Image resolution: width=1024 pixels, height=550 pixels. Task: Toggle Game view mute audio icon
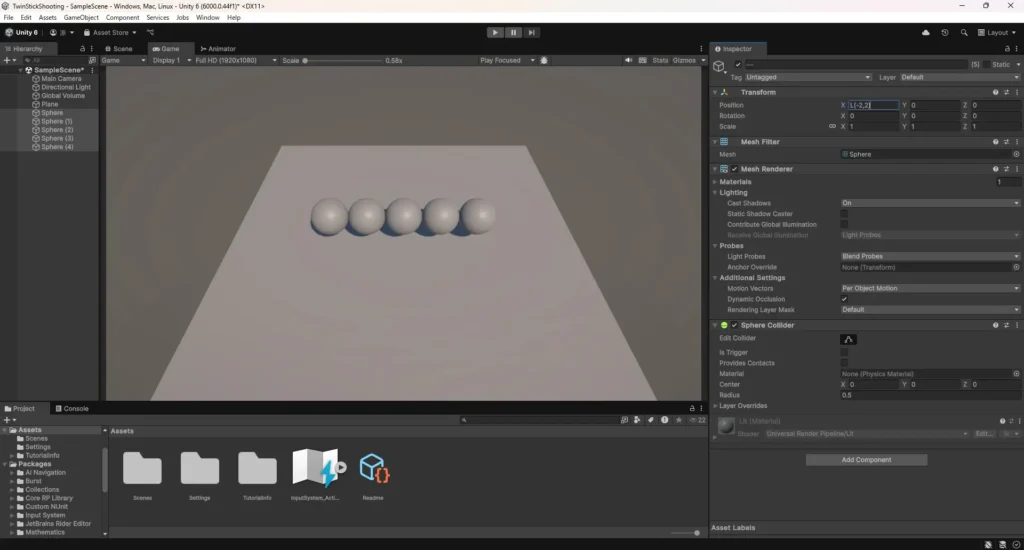pyautogui.click(x=628, y=60)
